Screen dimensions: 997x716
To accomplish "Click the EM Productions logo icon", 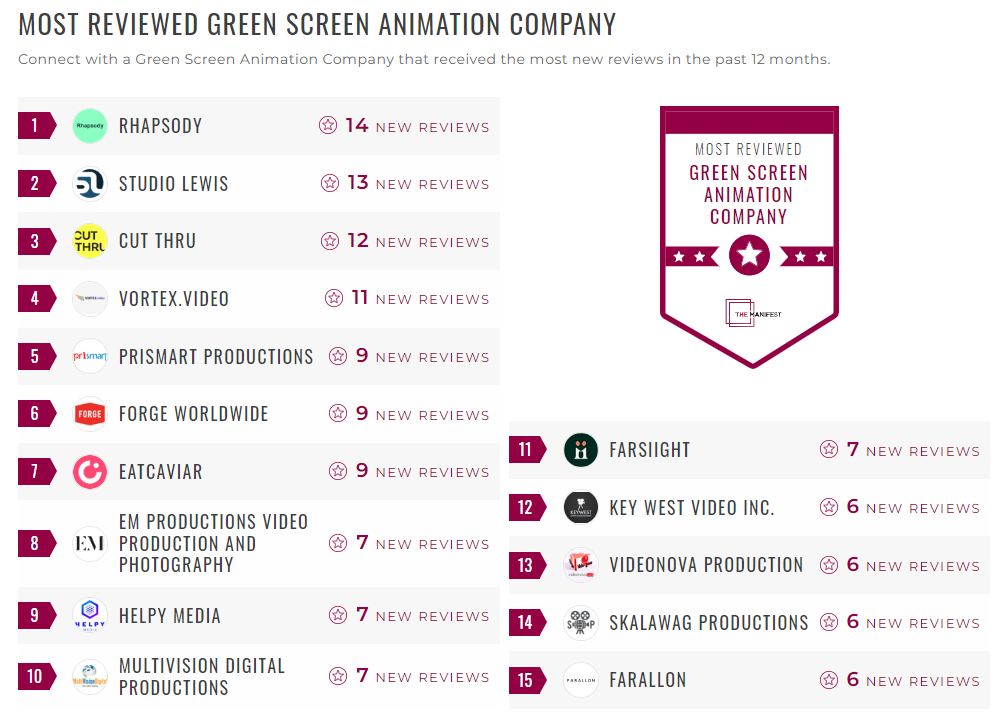I will (90, 544).
